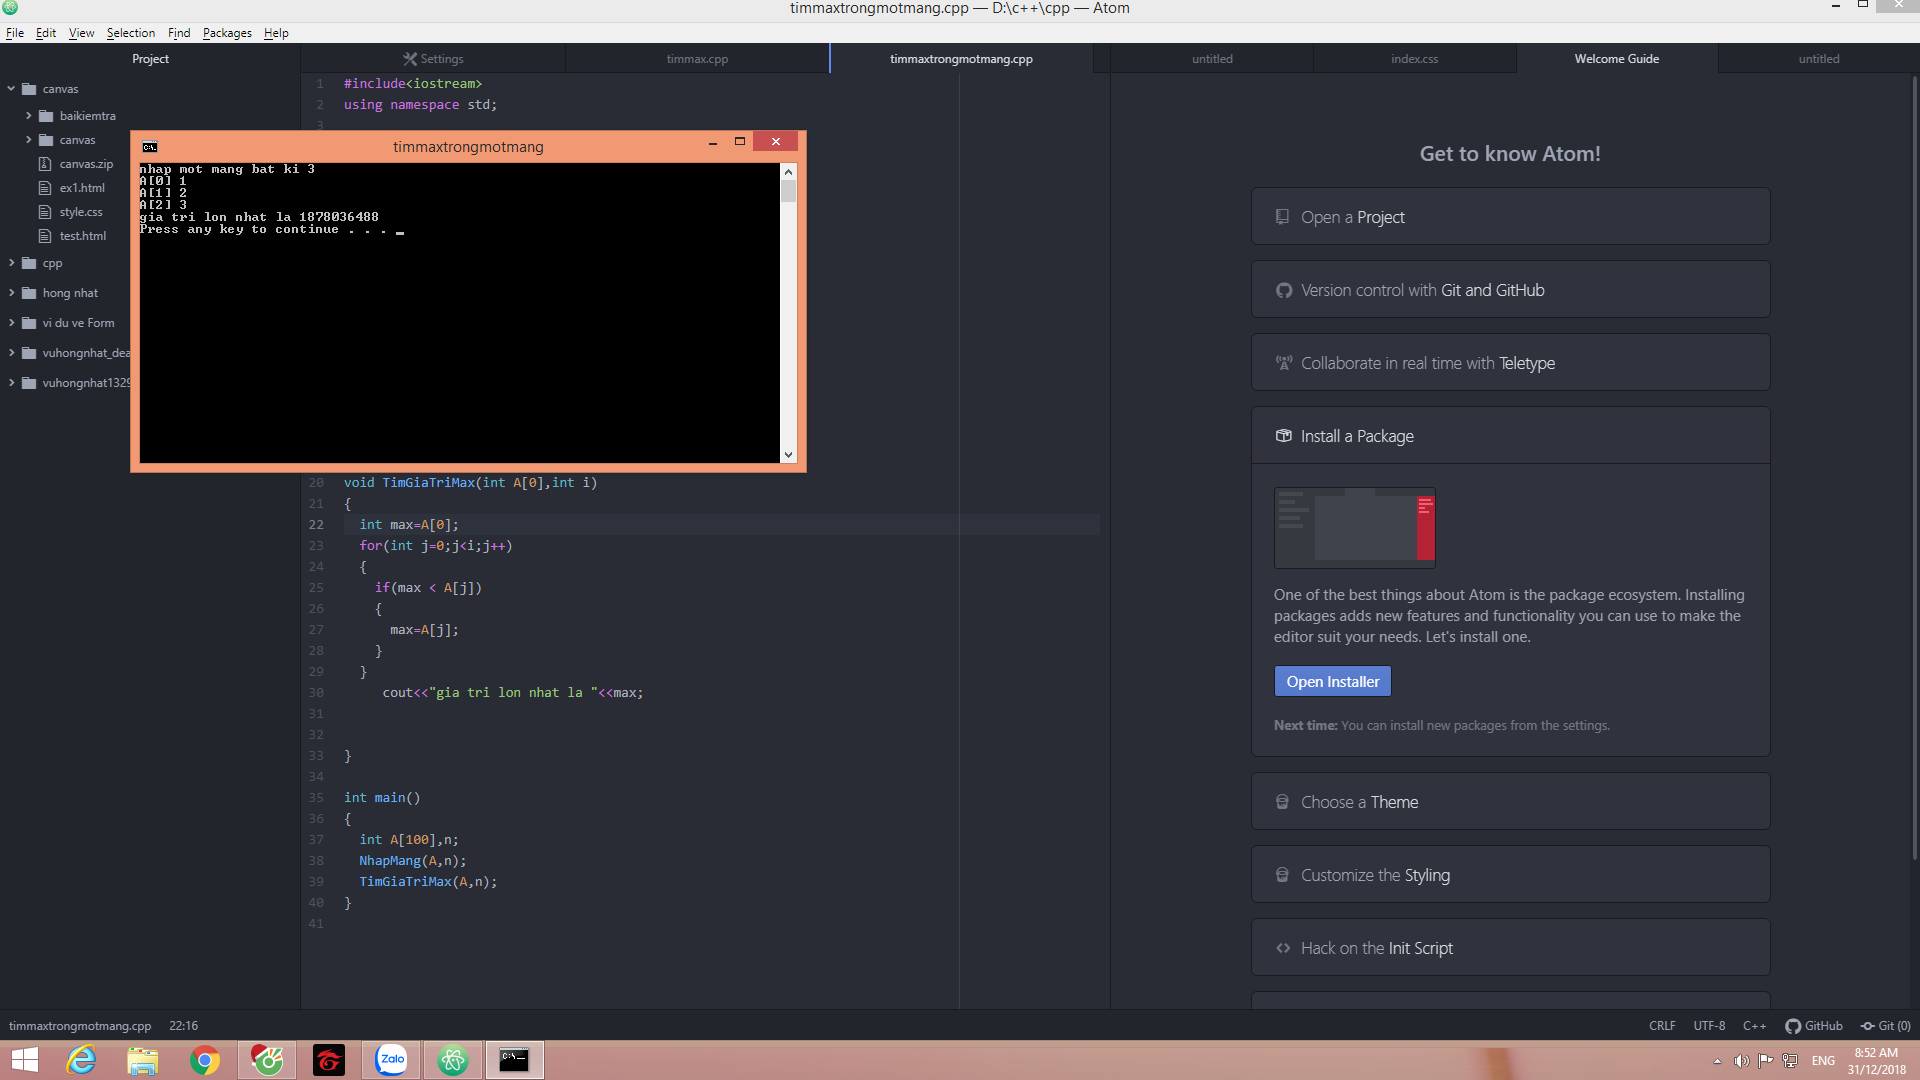1920x1080 pixels.
Task: Open Internet Explorer from taskbar
Action: click(x=81, y=1060)
